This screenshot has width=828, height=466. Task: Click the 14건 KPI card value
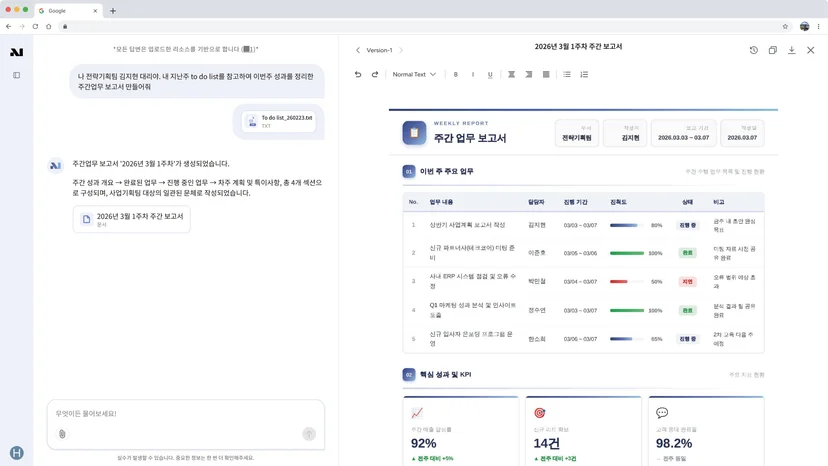pyautogui.click(x=547, y=443)
